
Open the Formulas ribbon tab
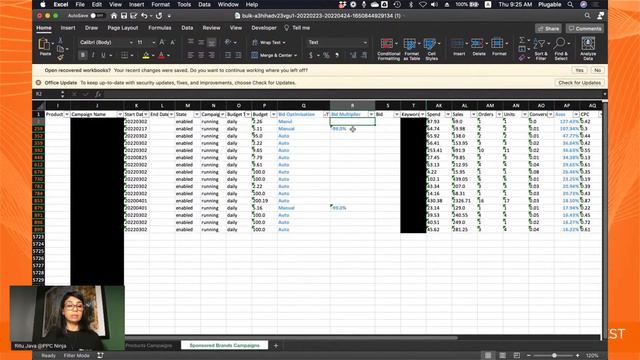[160, 28]
